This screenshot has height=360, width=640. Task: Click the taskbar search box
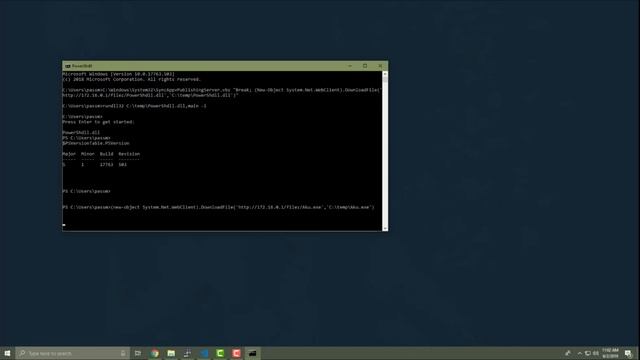(x=73, y=353)
